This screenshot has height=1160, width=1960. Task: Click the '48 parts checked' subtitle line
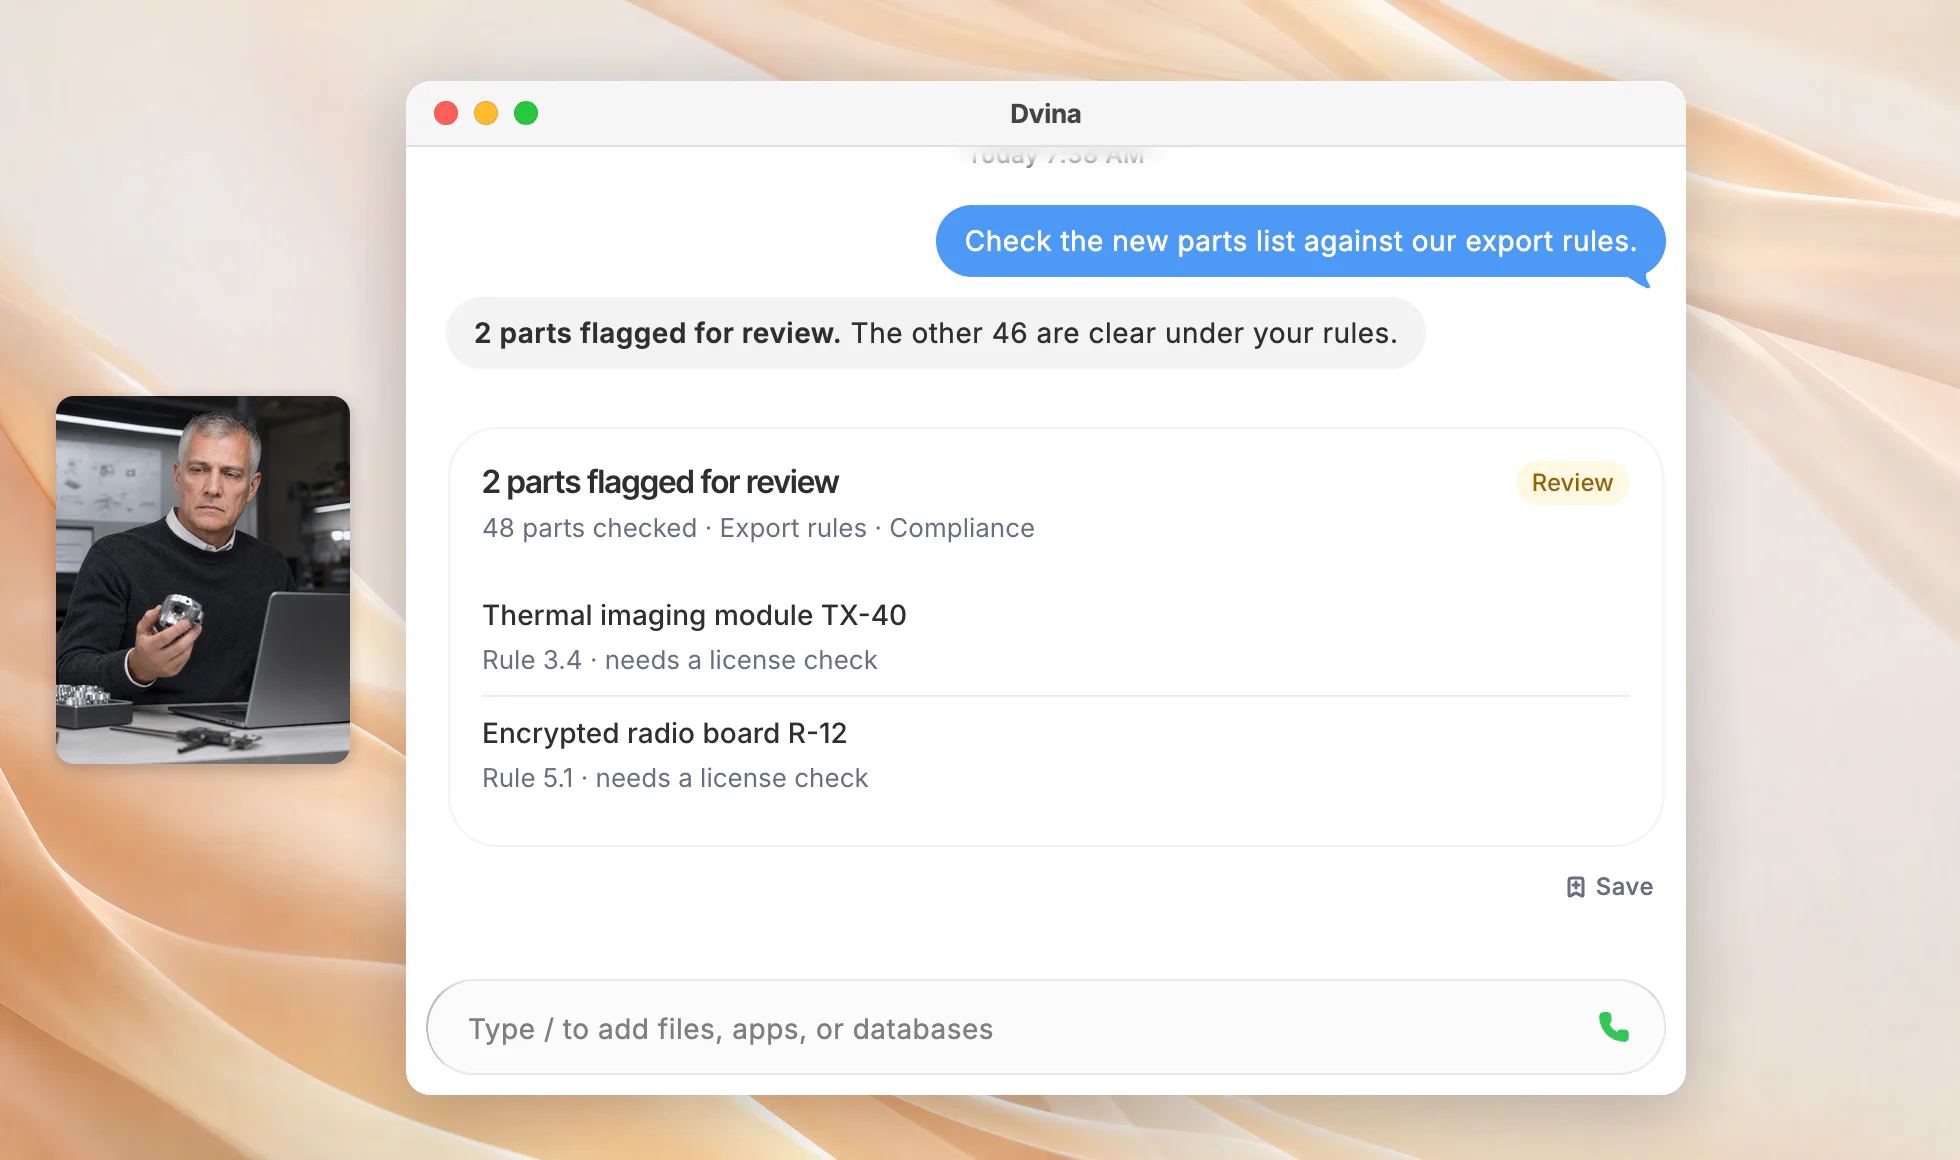click(758, 528)
